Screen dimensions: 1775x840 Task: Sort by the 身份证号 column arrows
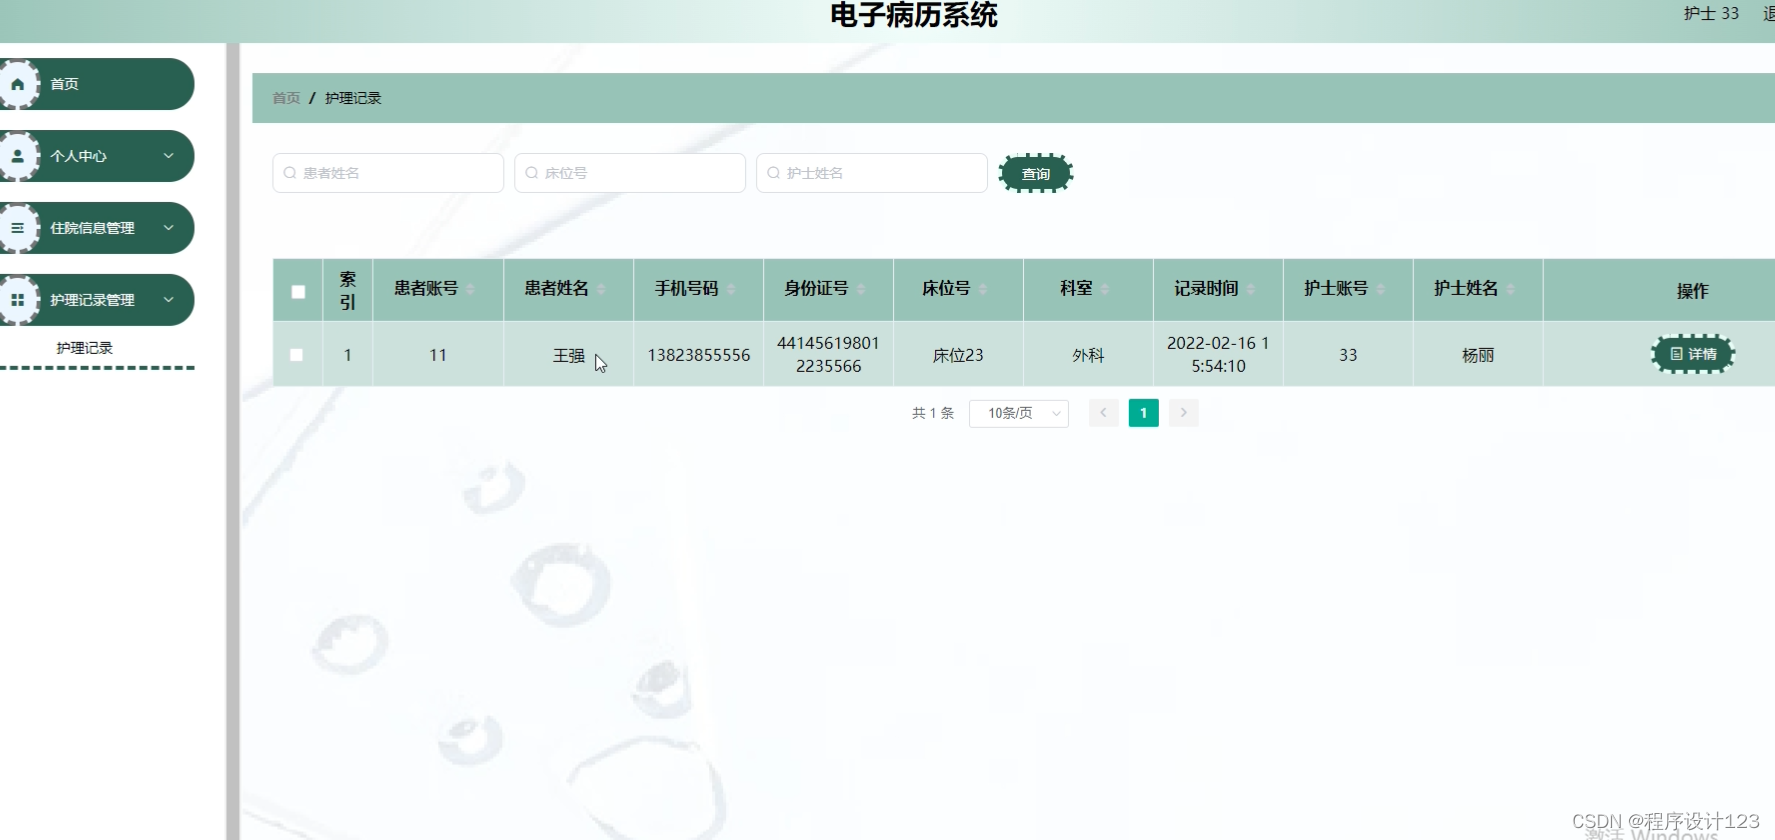click(x=861, y=289)
